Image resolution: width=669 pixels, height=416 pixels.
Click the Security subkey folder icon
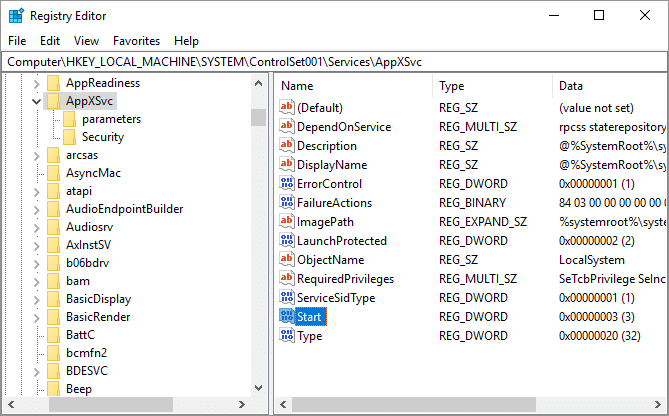pyautogui.click(x=70, y=137)
